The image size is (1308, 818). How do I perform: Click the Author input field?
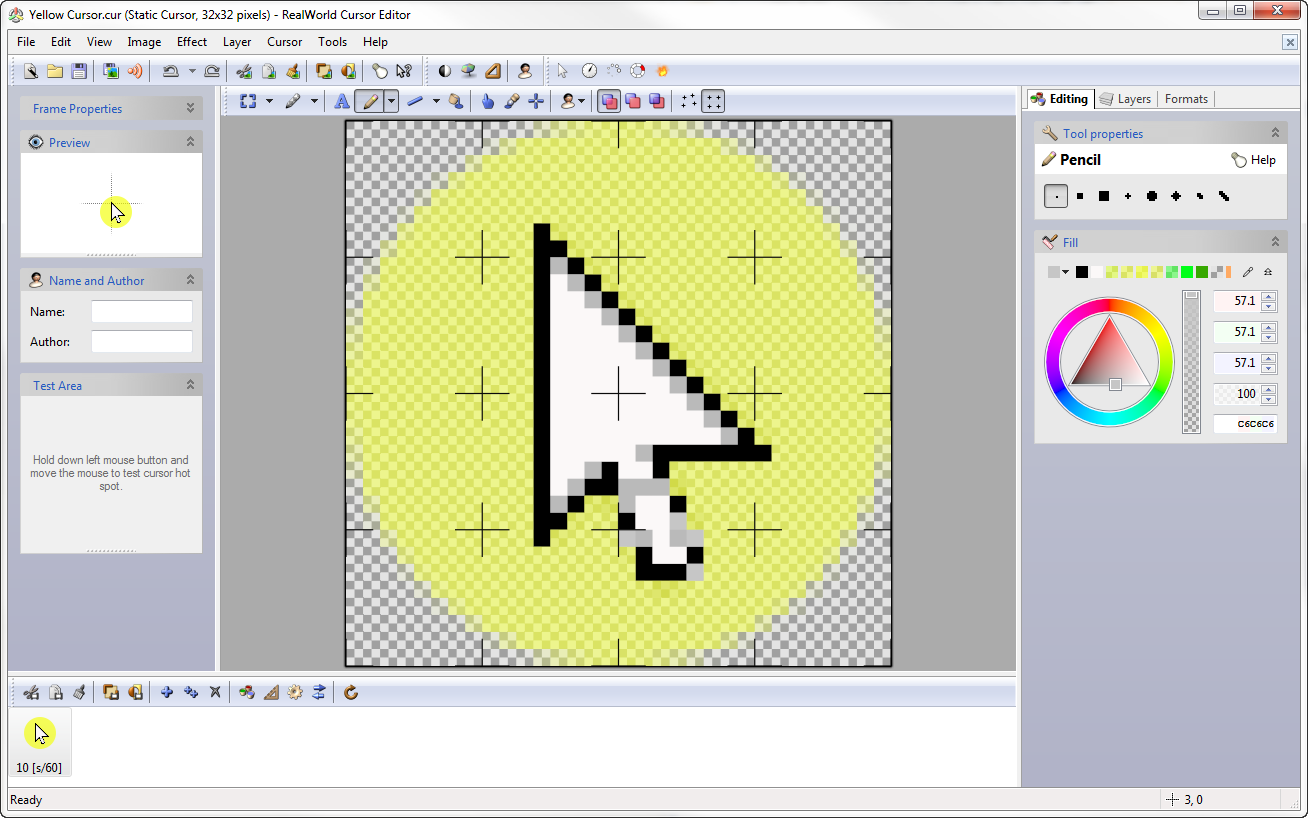coord(142,342)
